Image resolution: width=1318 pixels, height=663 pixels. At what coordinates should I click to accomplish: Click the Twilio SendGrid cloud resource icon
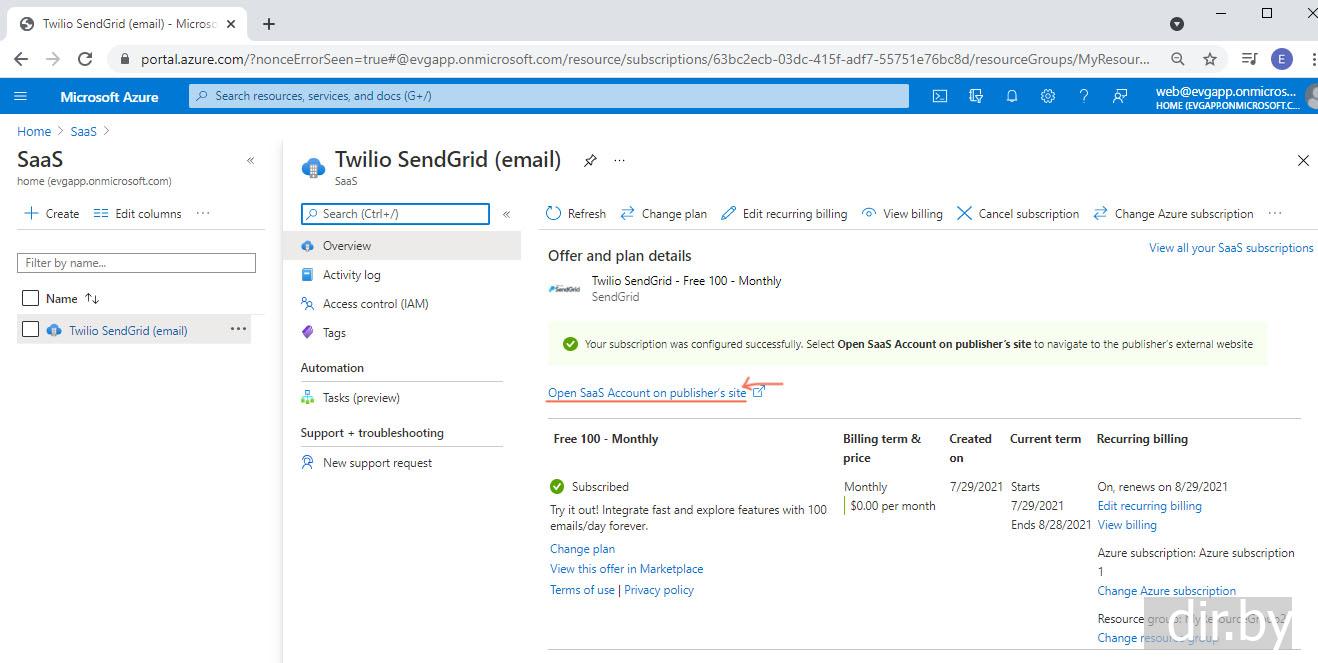coord(314,167)
